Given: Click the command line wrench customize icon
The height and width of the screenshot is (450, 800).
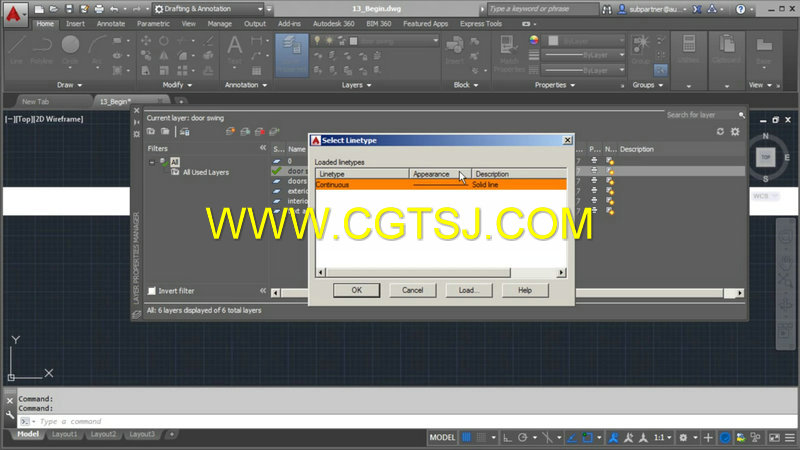Looking at the screenshot, I should coord(10,416).
